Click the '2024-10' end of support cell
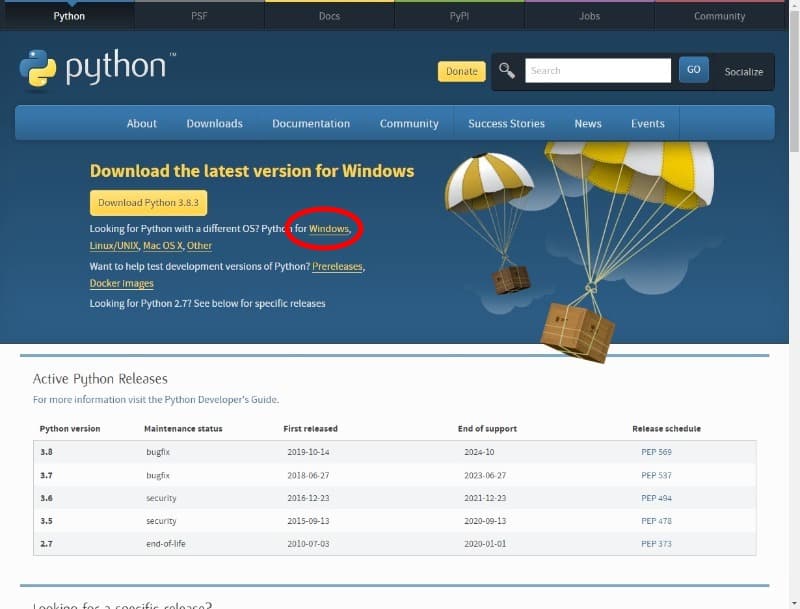 [479, 452]
